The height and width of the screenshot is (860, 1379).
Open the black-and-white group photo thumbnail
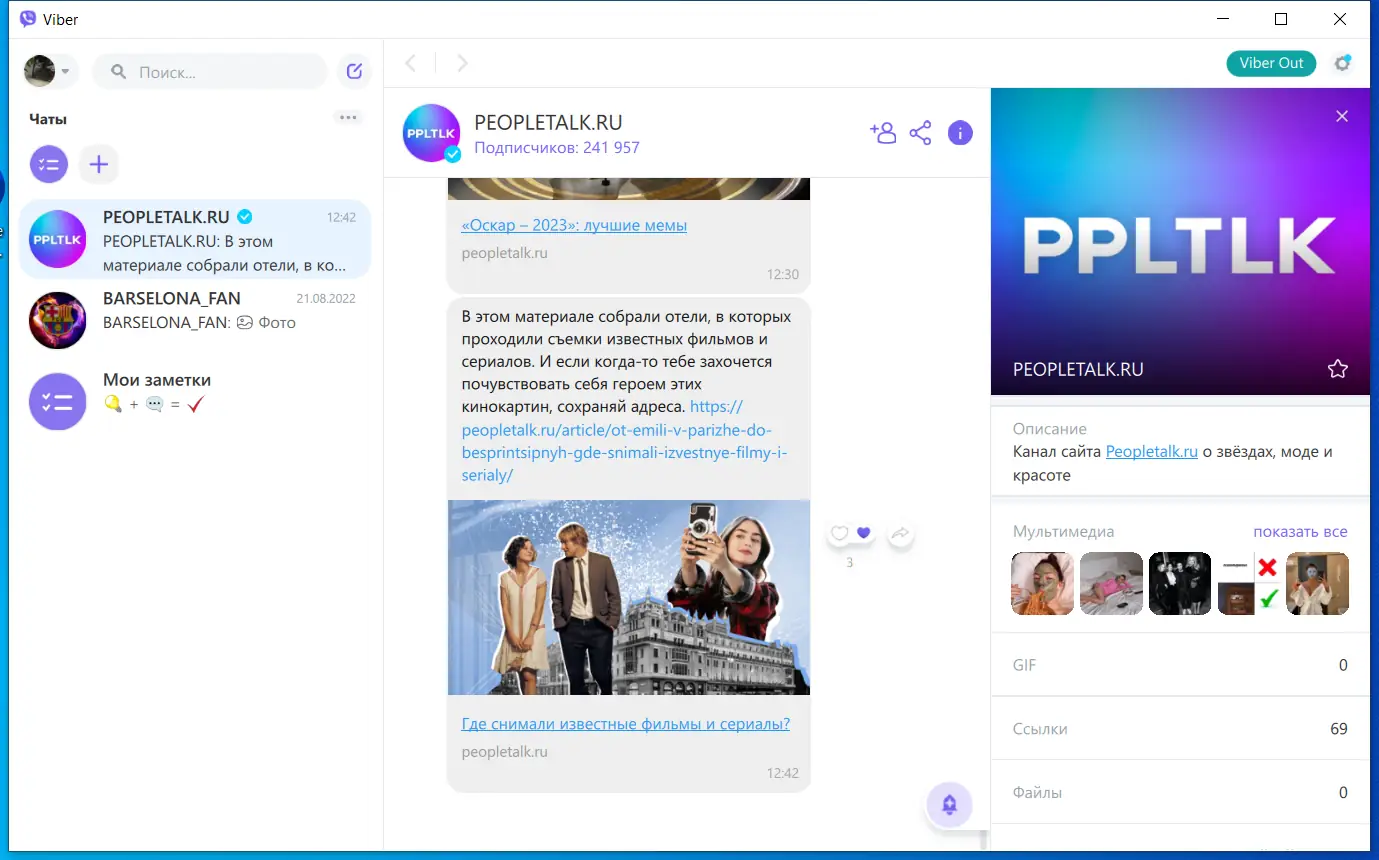coord(1180,583)
